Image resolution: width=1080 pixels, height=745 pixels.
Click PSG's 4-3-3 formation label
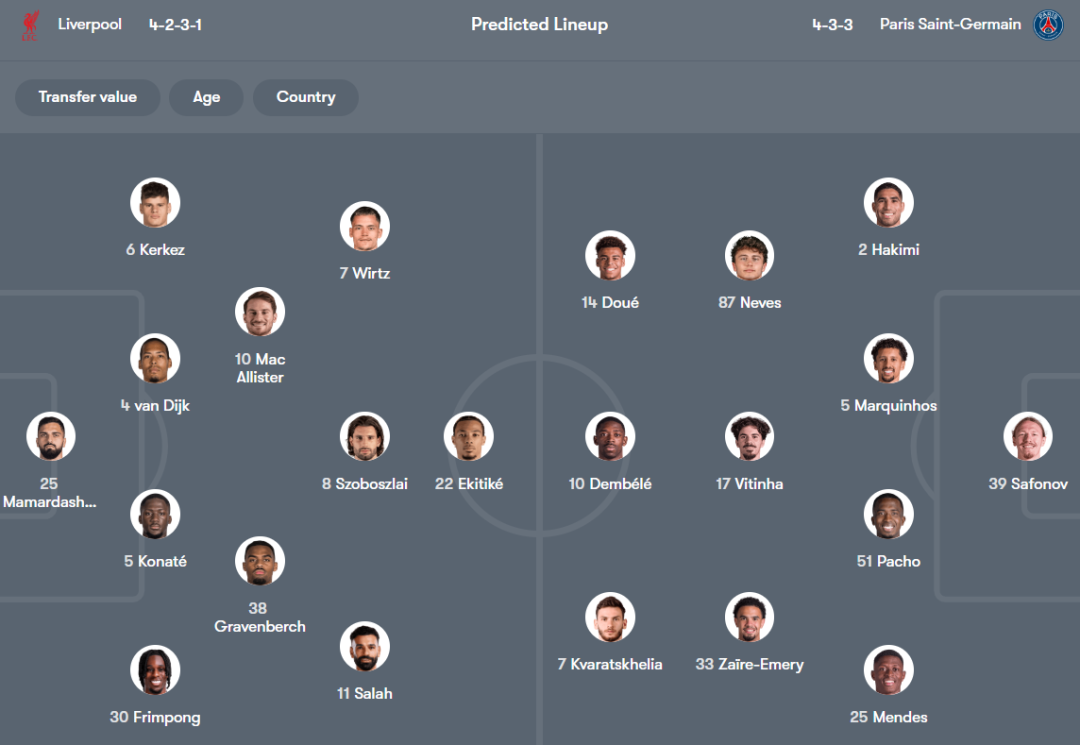832,24
